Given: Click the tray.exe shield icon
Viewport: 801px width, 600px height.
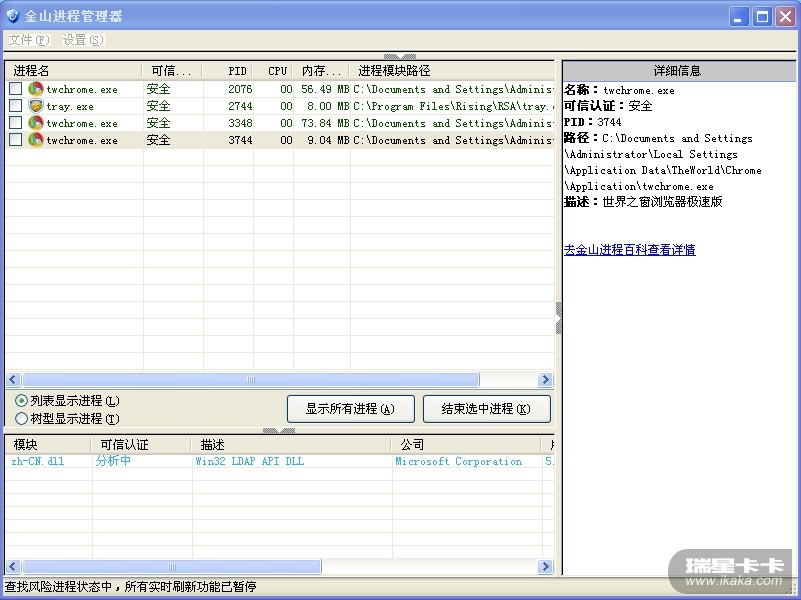Looking at the screenshot, I should [35, 106].
